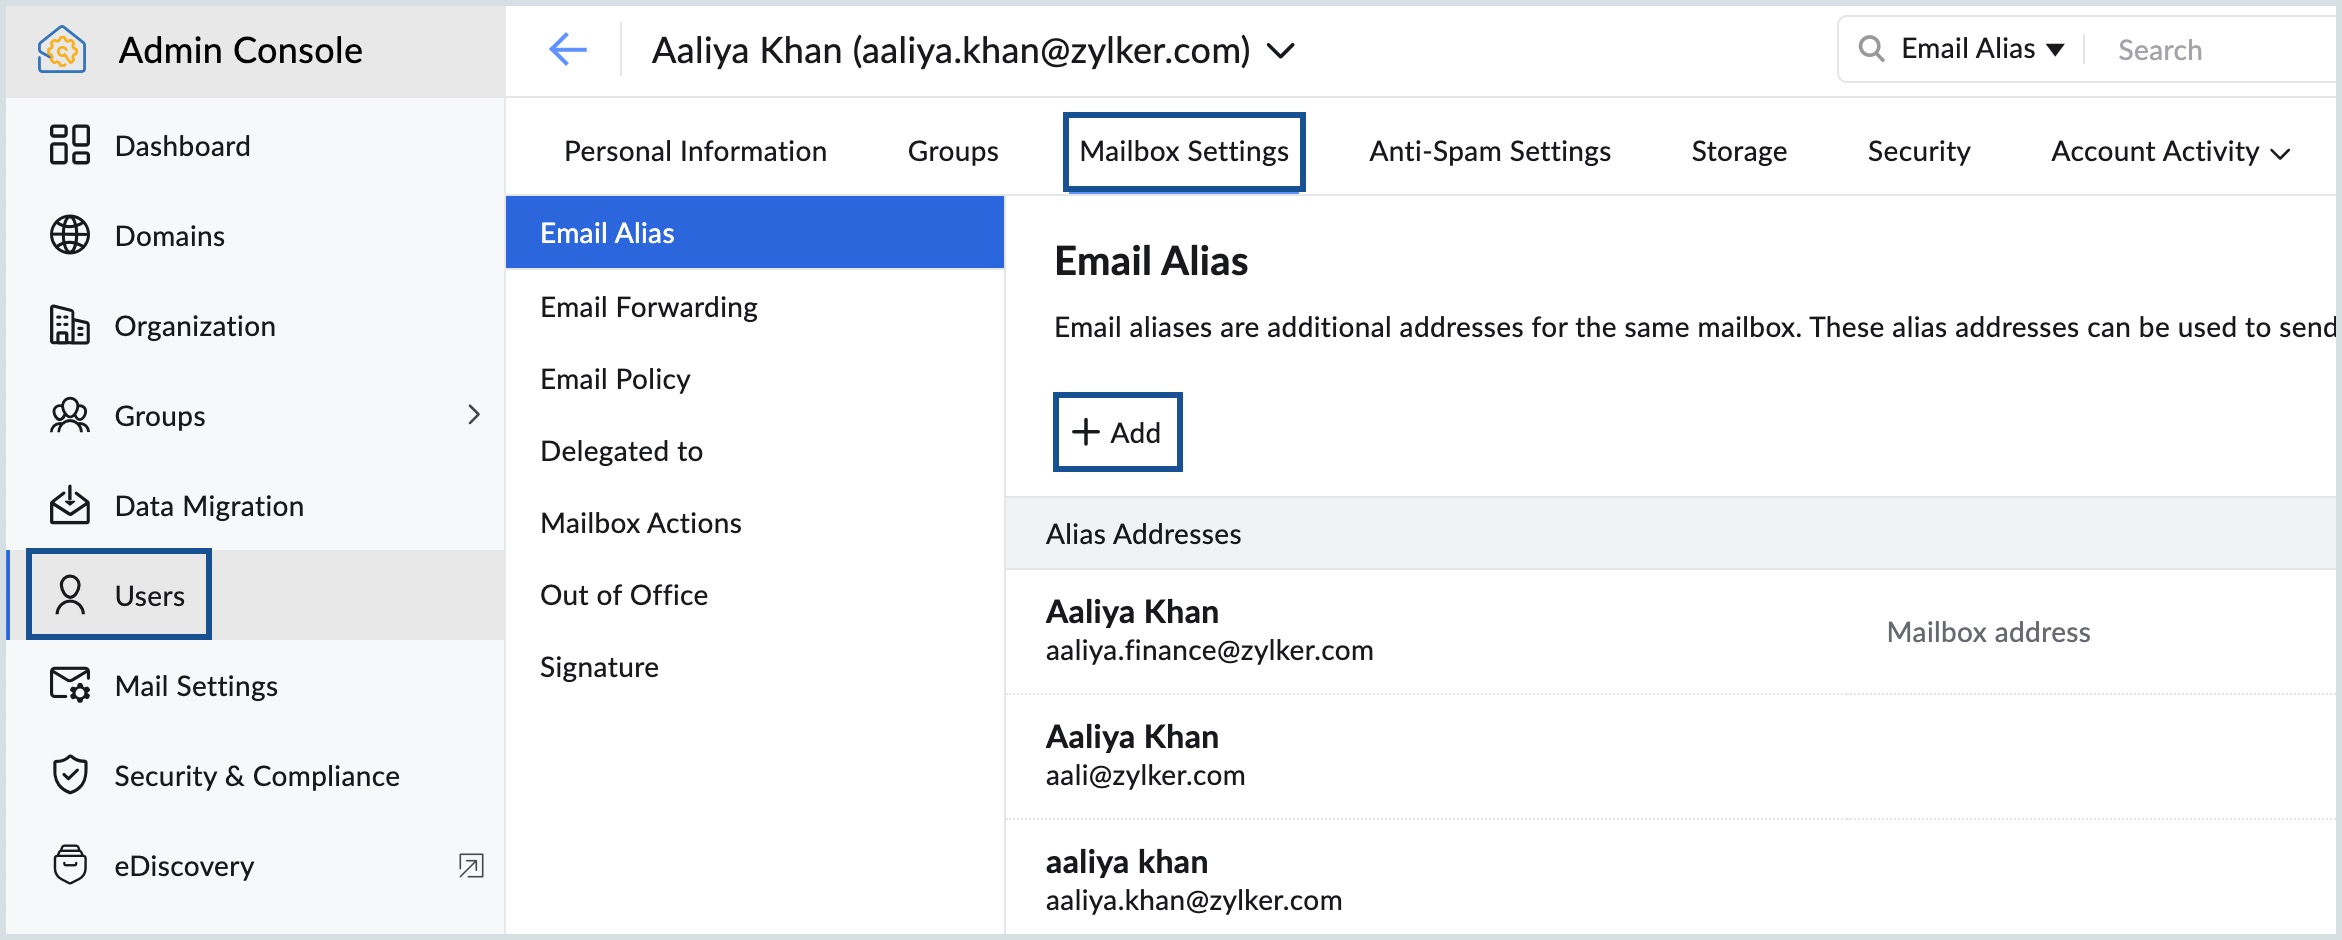Click the Security & Compliance shield icon
Viewport: 2342px width, 940px height.
(70, 775)
